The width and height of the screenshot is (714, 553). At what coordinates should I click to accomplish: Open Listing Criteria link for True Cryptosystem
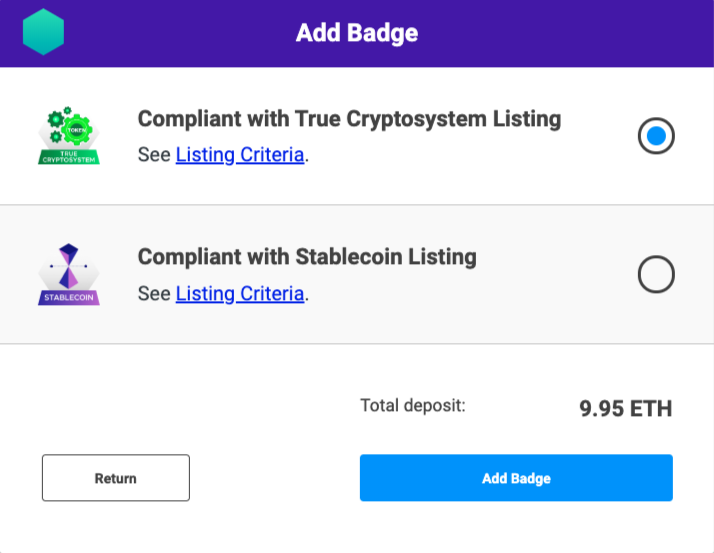(240, 155)
